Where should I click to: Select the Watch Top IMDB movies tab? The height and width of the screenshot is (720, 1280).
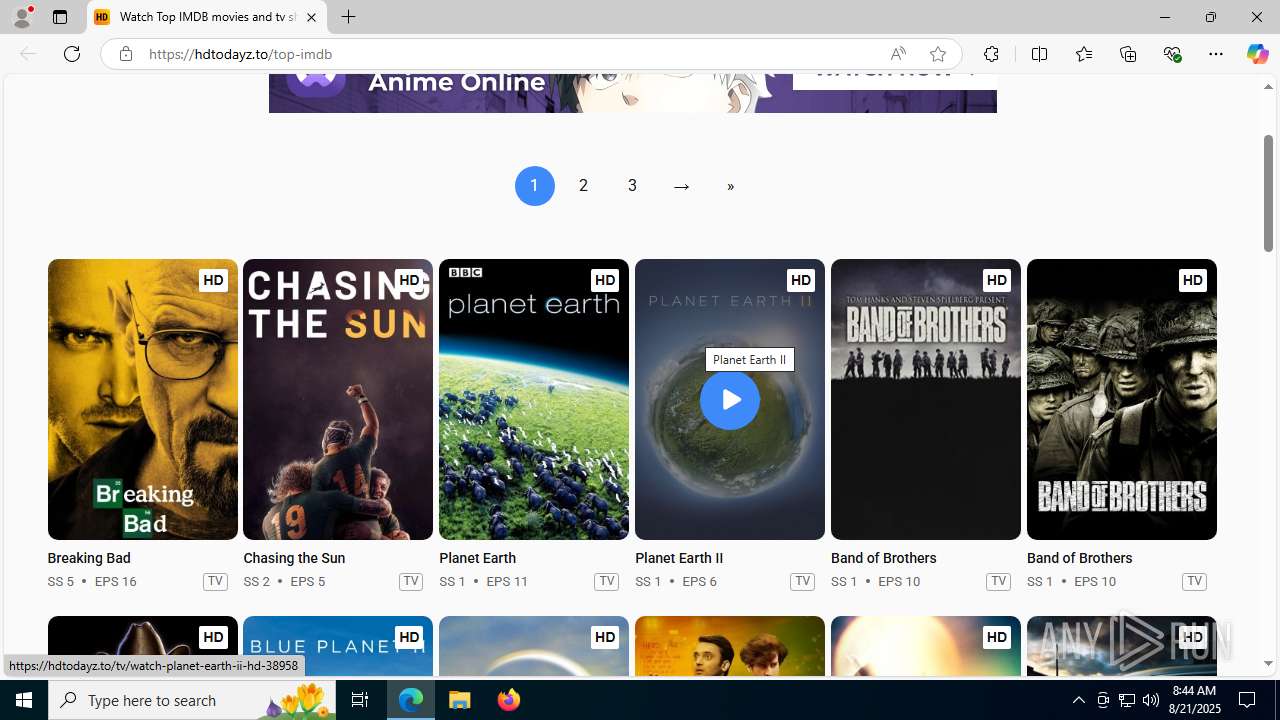207,17
